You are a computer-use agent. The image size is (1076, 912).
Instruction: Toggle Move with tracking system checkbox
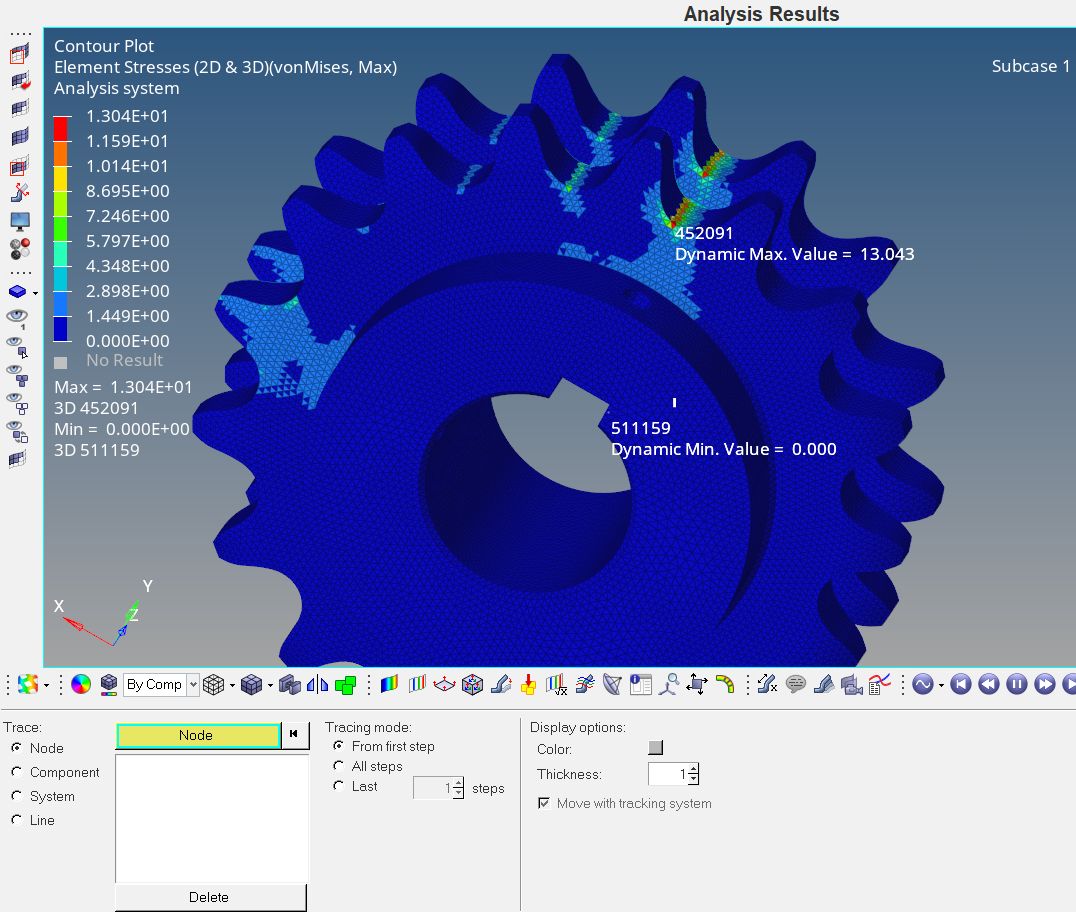[544, 803]
